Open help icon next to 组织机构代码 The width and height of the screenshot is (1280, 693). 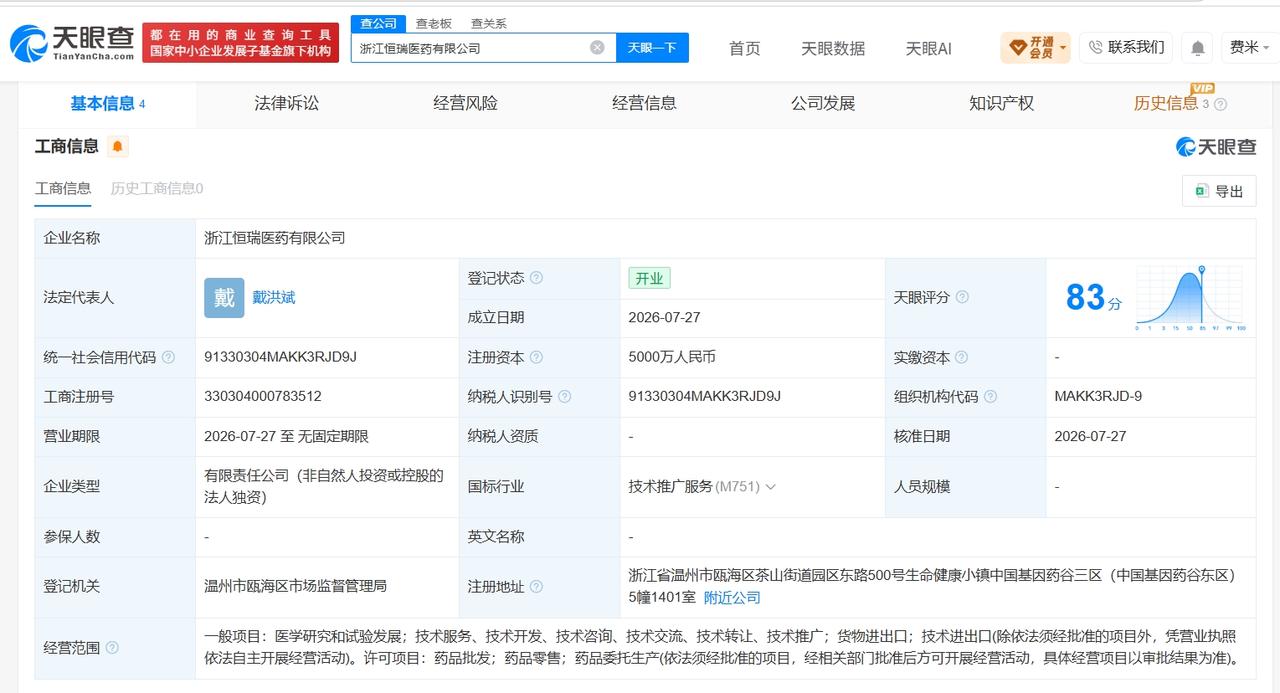[x=990, y=397]
